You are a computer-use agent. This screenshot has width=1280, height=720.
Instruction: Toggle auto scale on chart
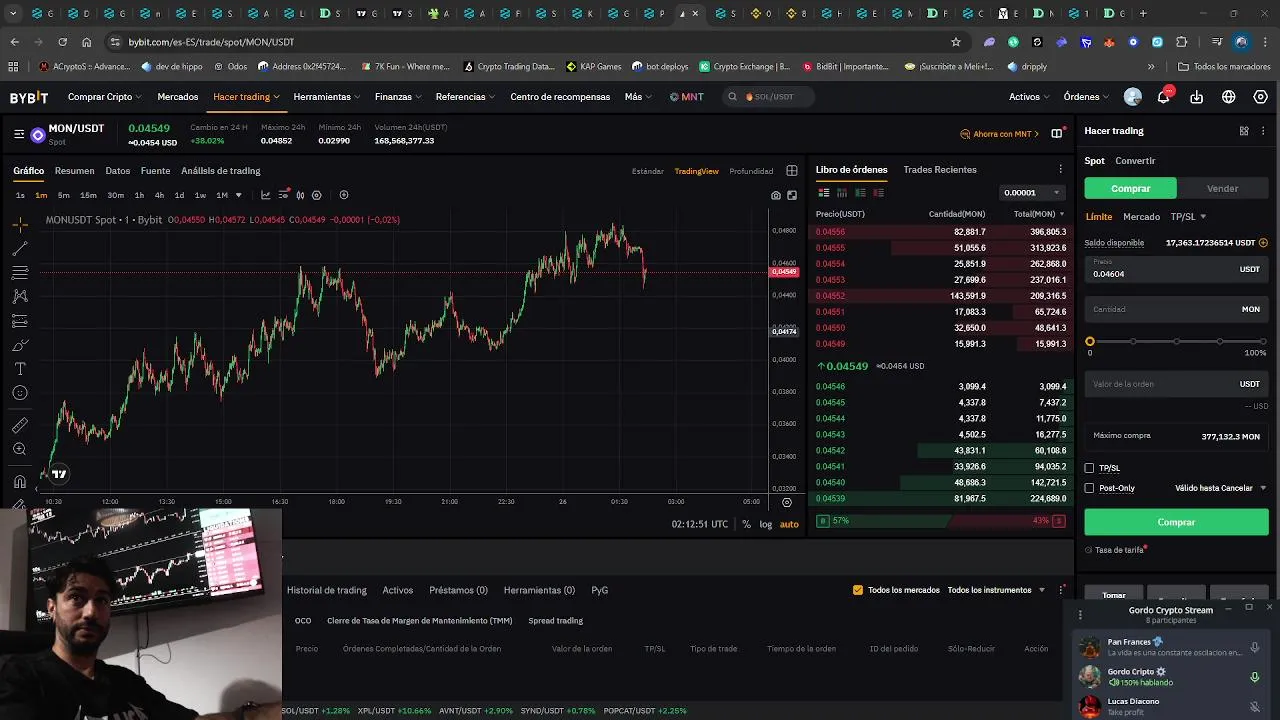(x=789, y=524)
